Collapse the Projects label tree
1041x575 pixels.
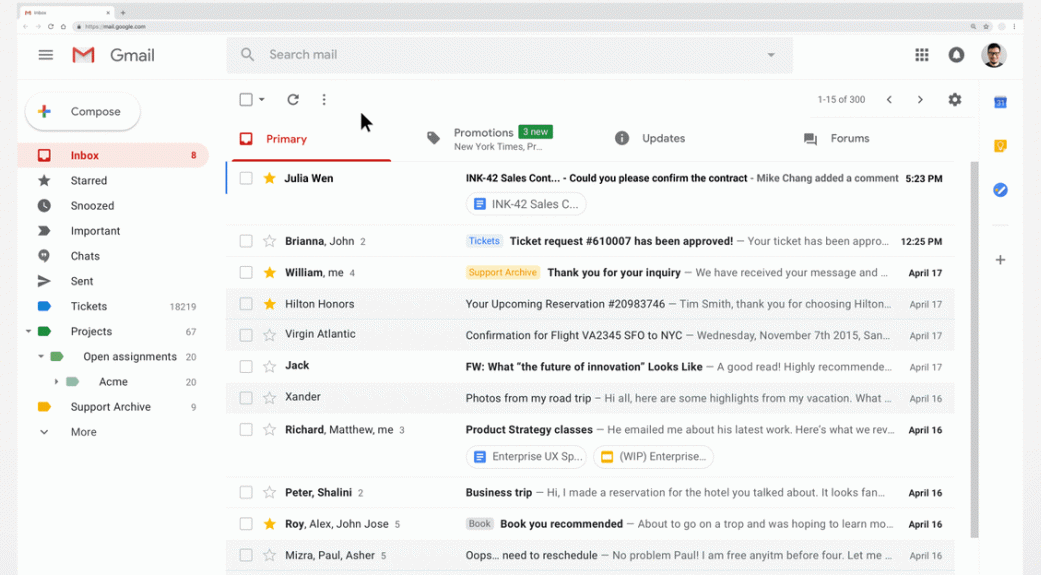coord(29,331)
